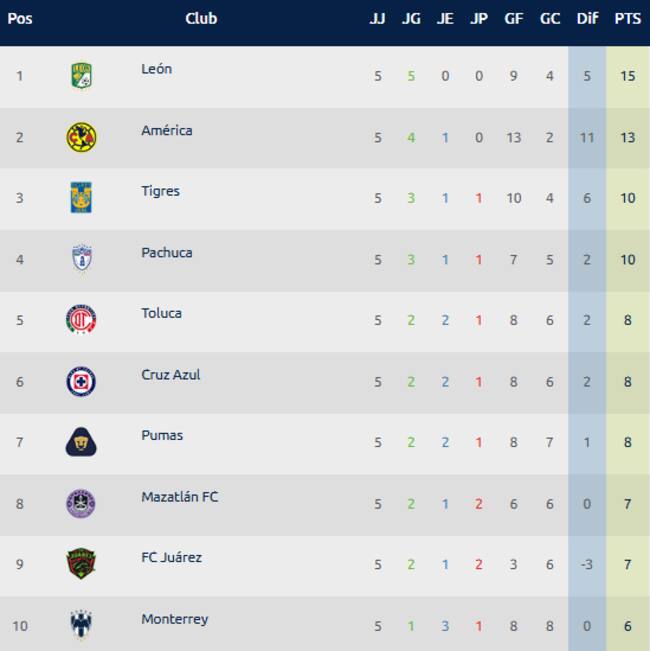Click the Toluca club logo

tap(81, 320)
